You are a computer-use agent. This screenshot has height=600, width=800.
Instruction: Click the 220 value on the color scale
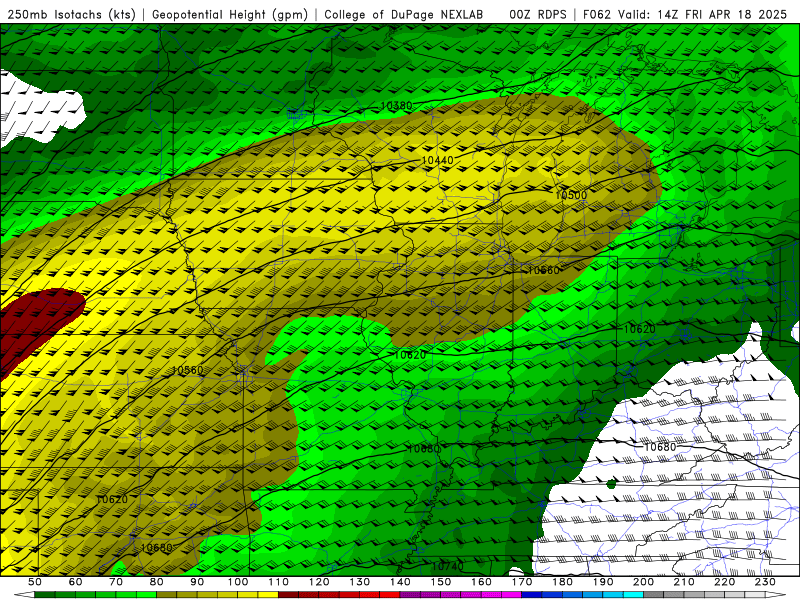[x=724, y=582]
